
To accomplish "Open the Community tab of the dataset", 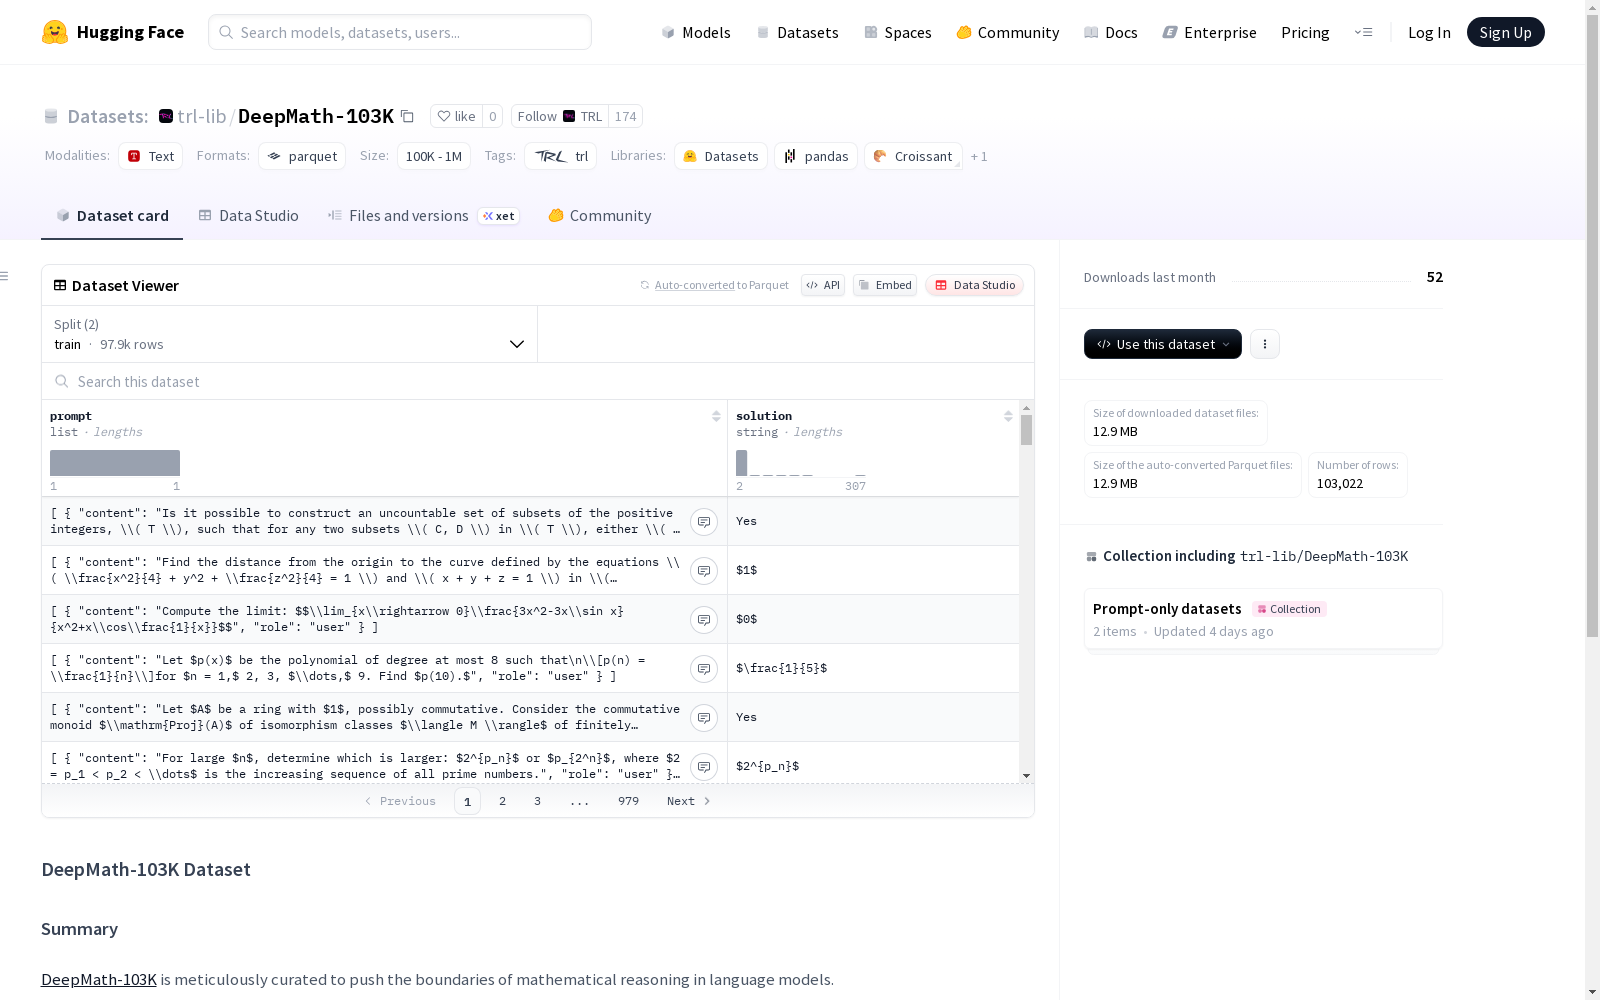I will coord(600,216).
